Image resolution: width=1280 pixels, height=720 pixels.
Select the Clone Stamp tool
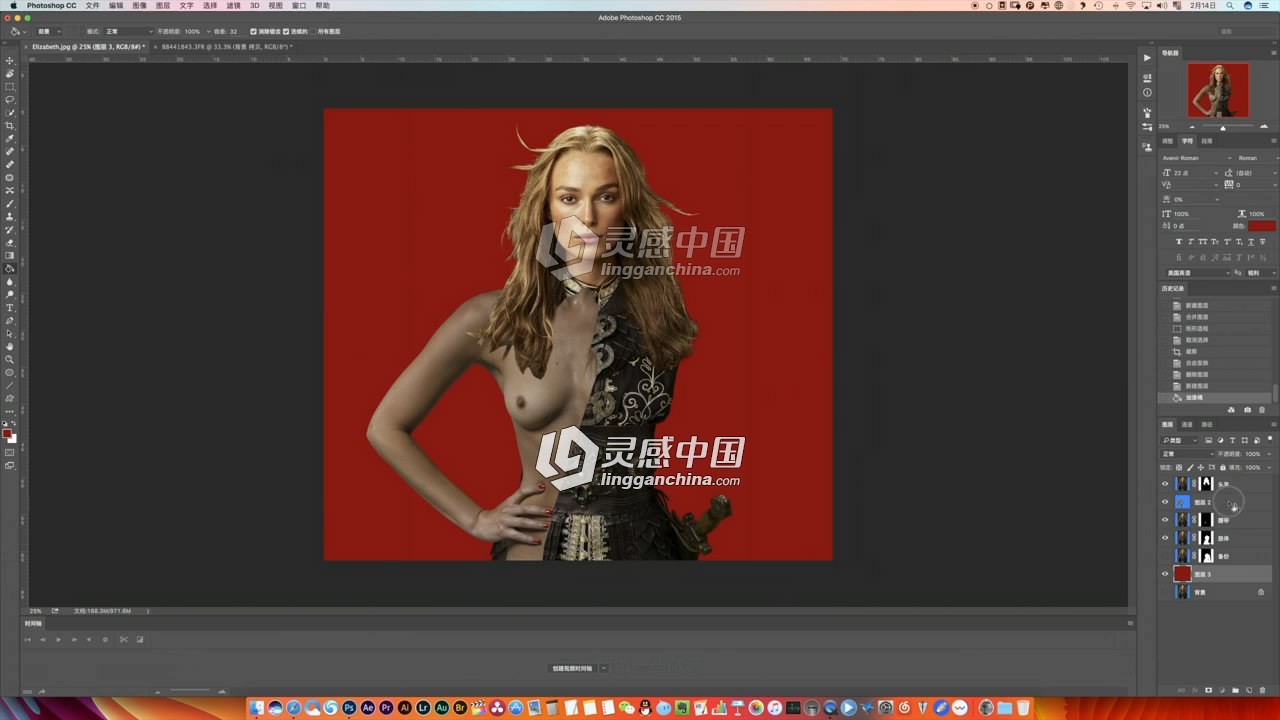tap(10, 216)
